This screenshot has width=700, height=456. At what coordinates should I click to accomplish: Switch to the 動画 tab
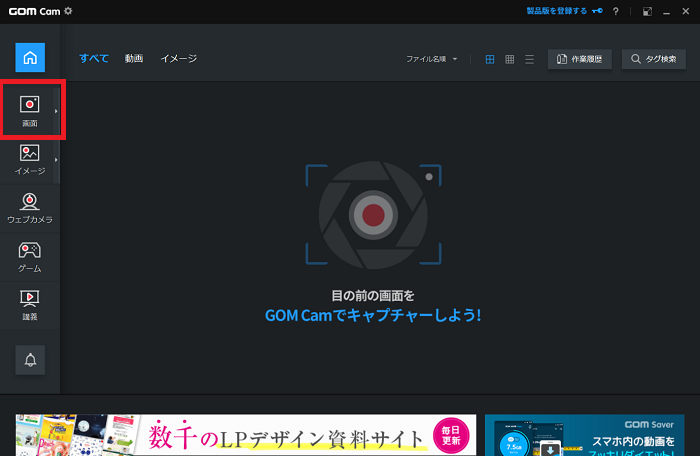click(x=133, y=59)
